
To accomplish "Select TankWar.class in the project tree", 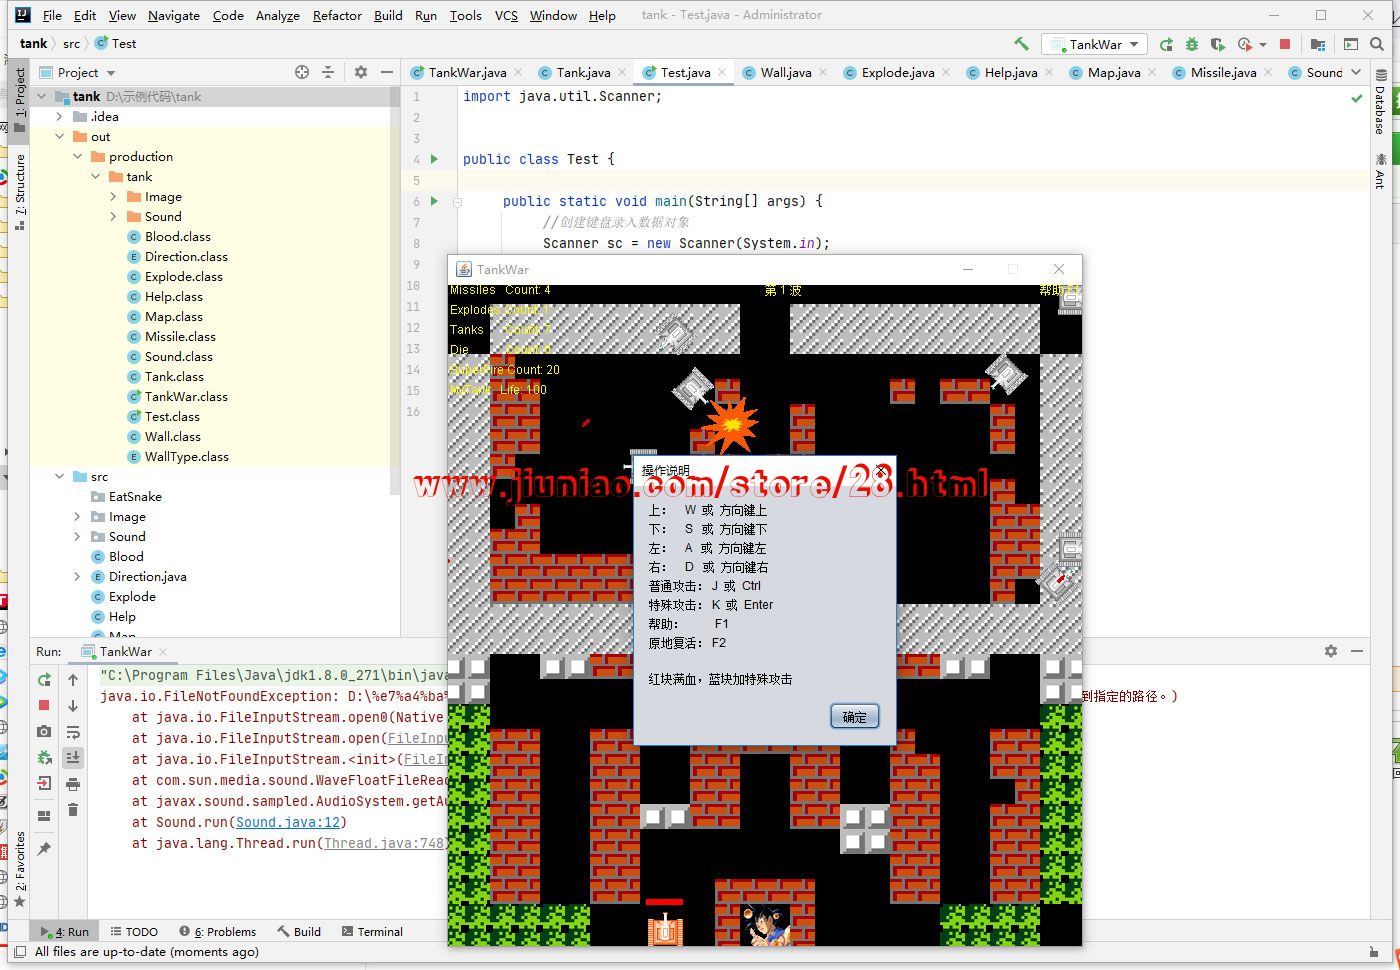I will point(186,397).
